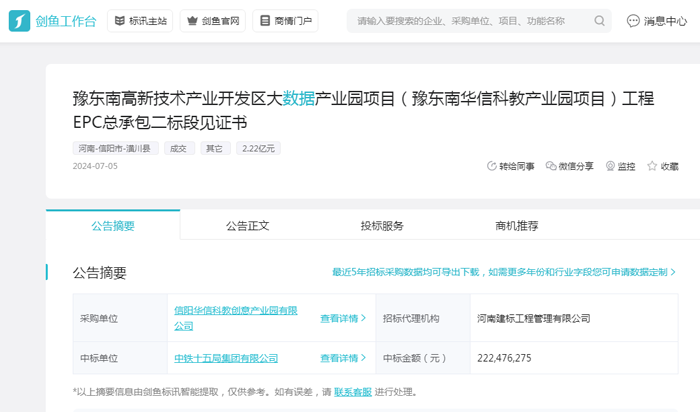Switch to 商机推荐 tab
Screen dimensions: 700x412
click(x=516, y=226)
